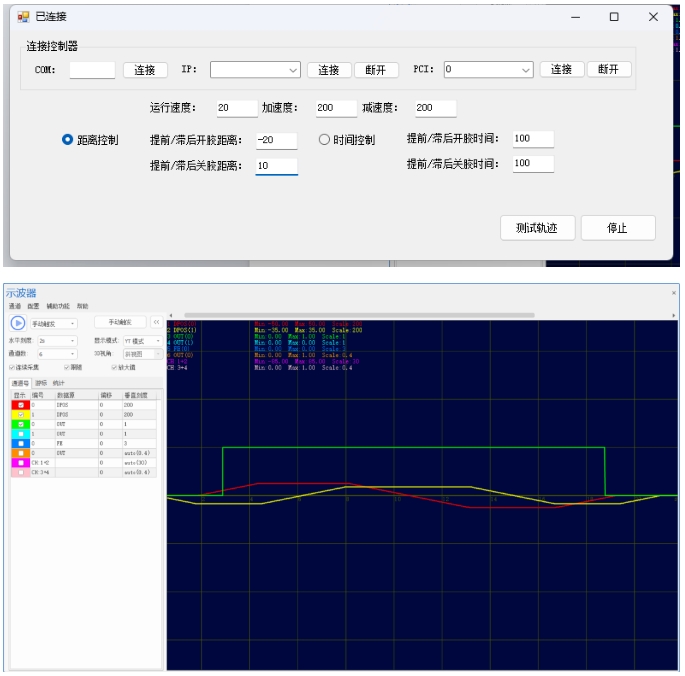Image resolution: width=685 pixels, height=676 pixels.
Task: Click the scrollbar right arrow above the waveform
Action: pos(673,315)
